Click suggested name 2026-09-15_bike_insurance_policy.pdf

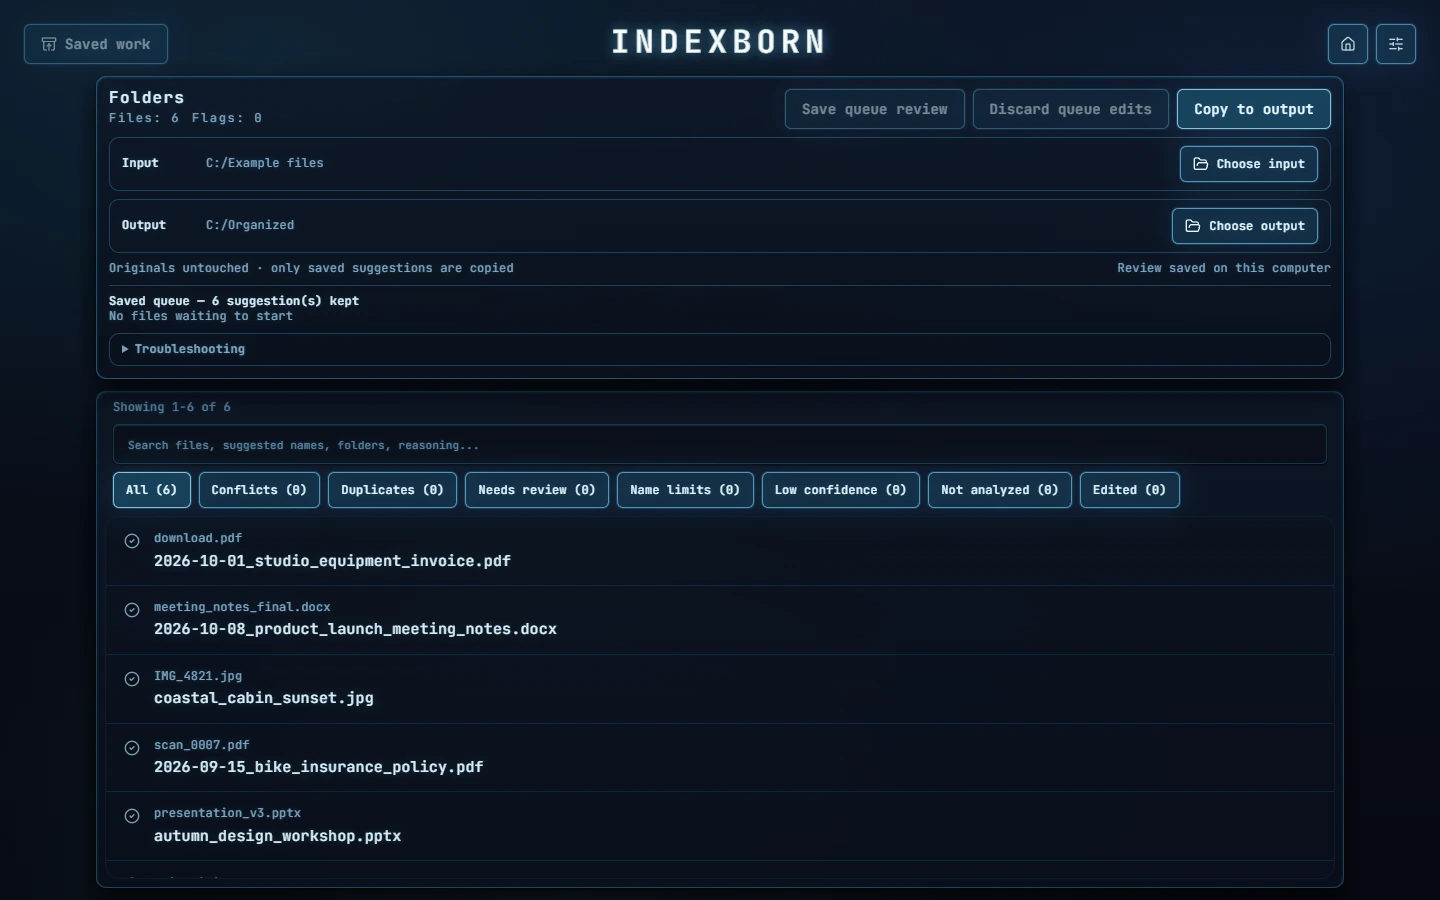318,767
